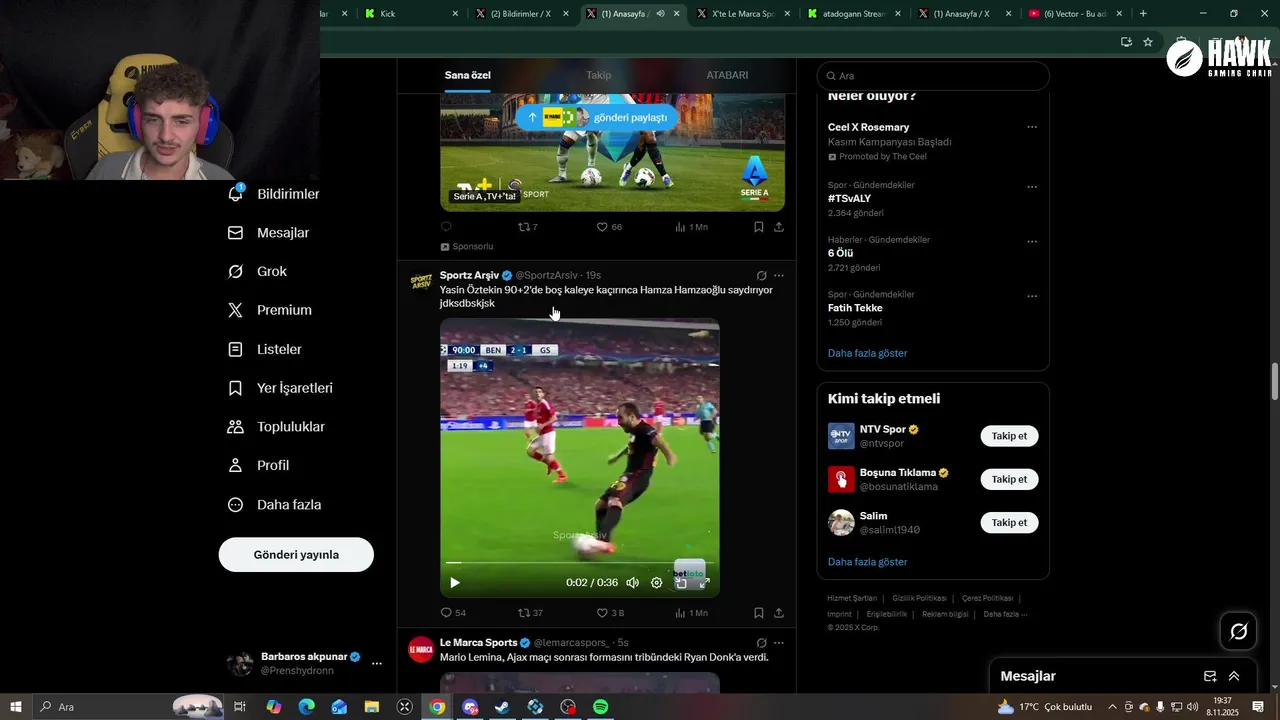This screenshot has width=1280, height=720.
Task: Open Steam from the taskbar
Action: click(x=502, y=707)
